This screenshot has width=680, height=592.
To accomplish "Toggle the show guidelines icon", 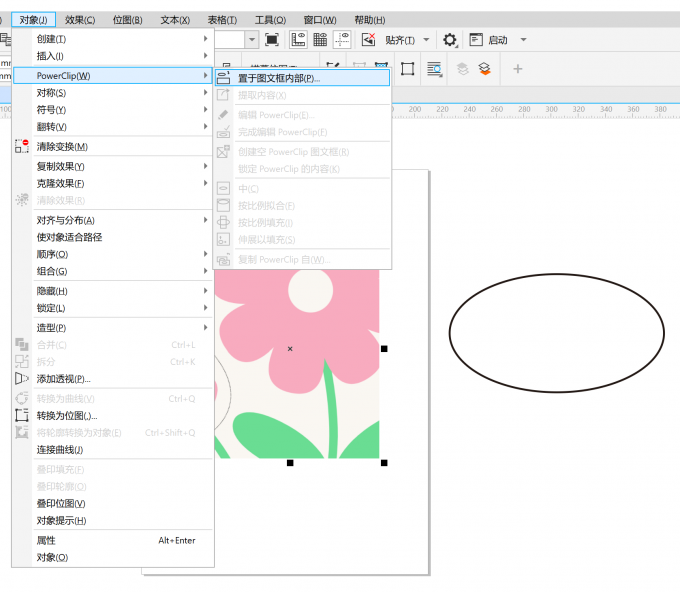I will (342, 40).
